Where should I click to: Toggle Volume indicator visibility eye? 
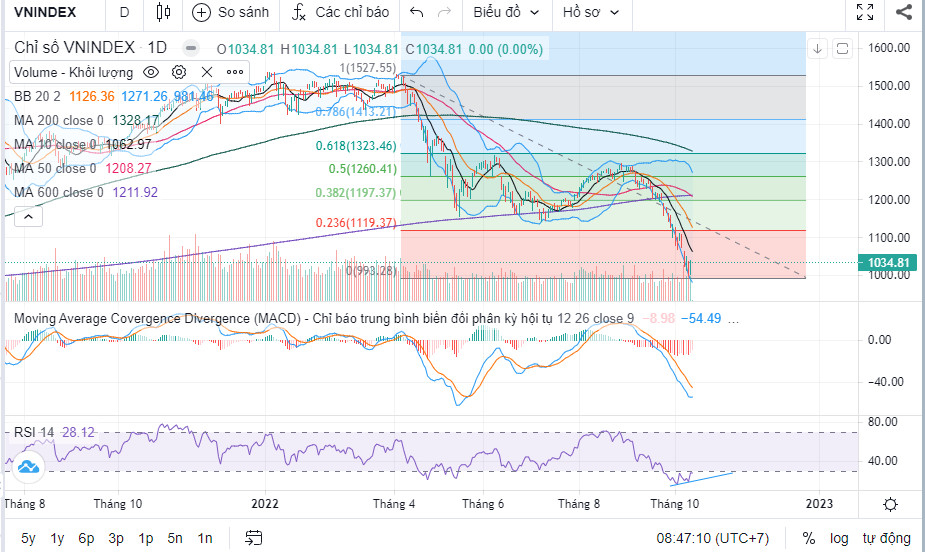[151, 72]
